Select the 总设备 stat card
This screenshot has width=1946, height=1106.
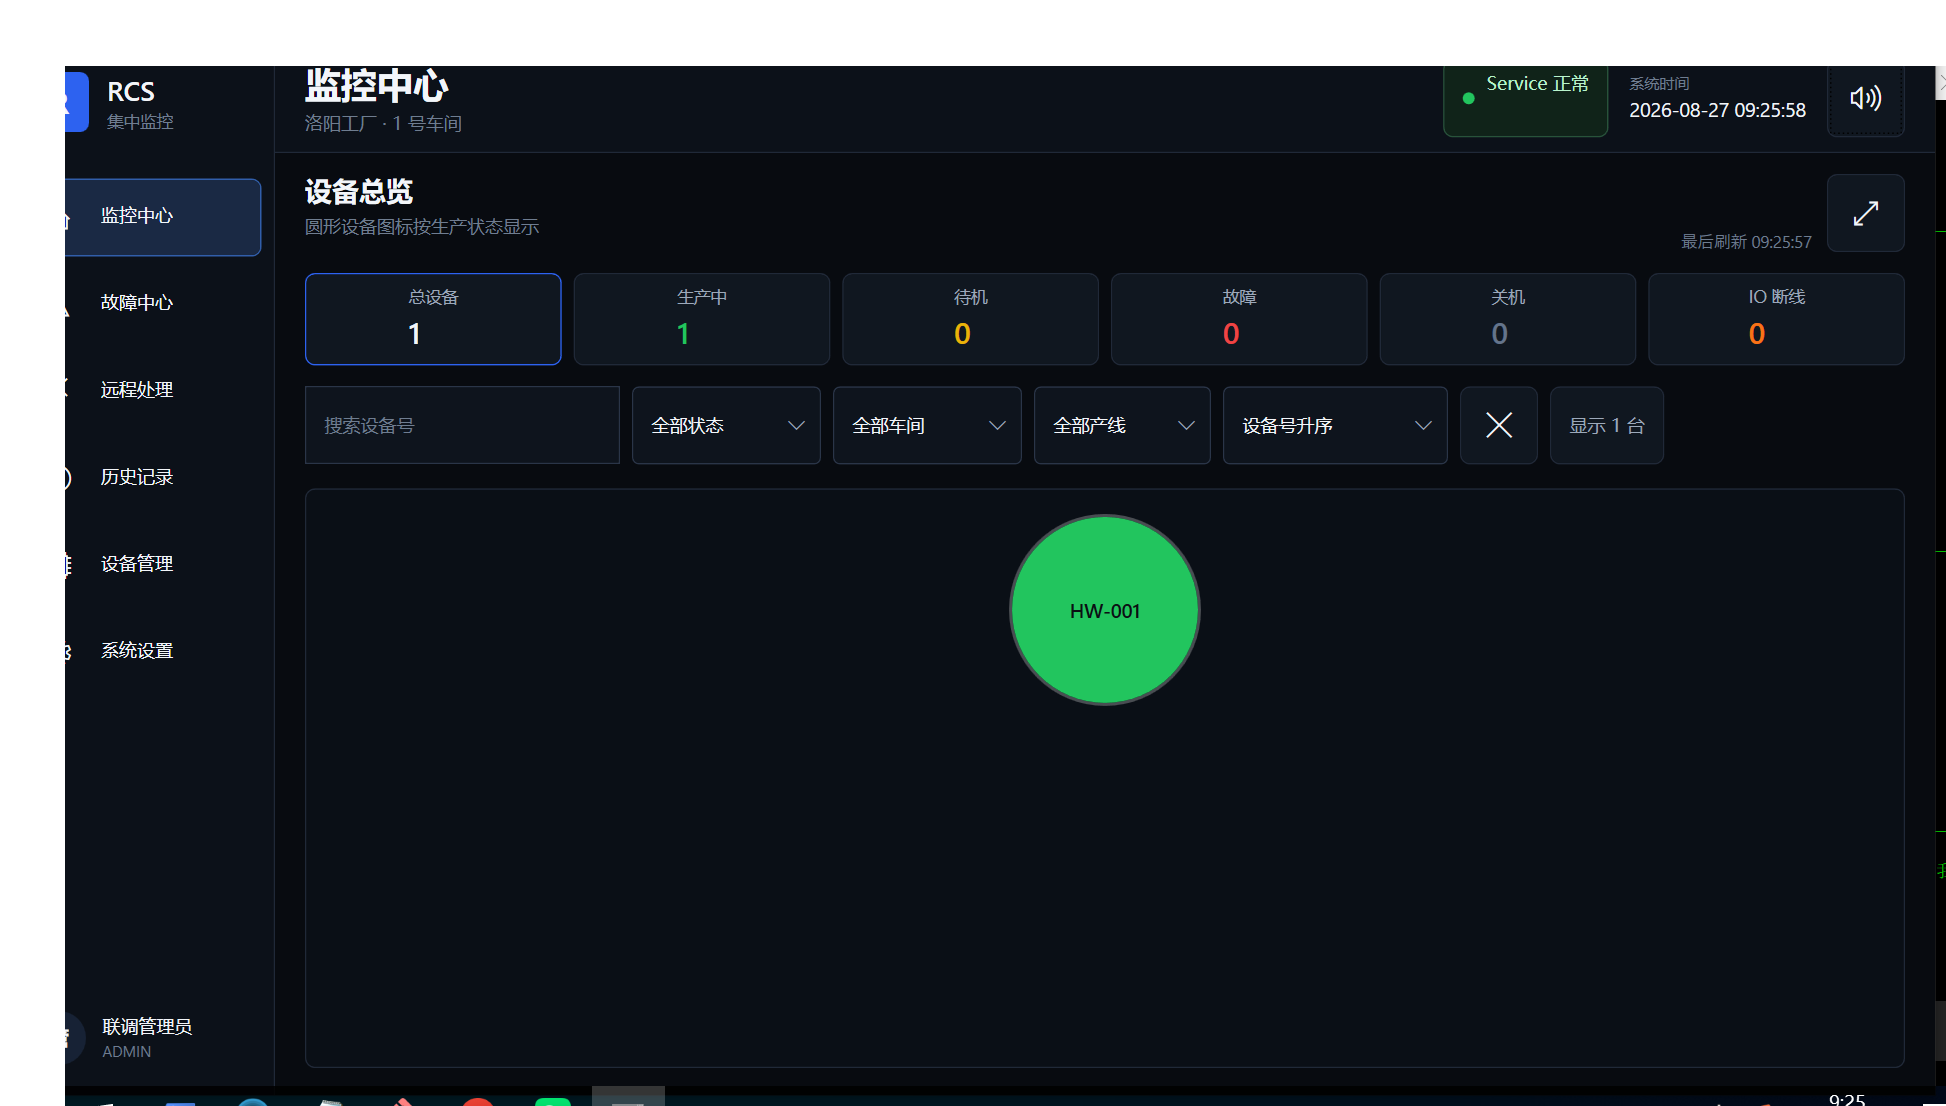click(x=433, y=319)
